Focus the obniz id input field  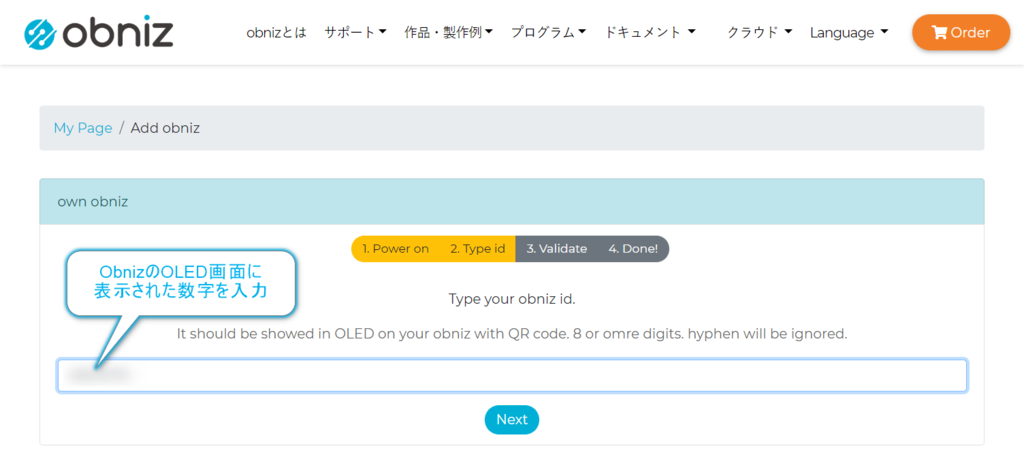click(x=512, y=375)
